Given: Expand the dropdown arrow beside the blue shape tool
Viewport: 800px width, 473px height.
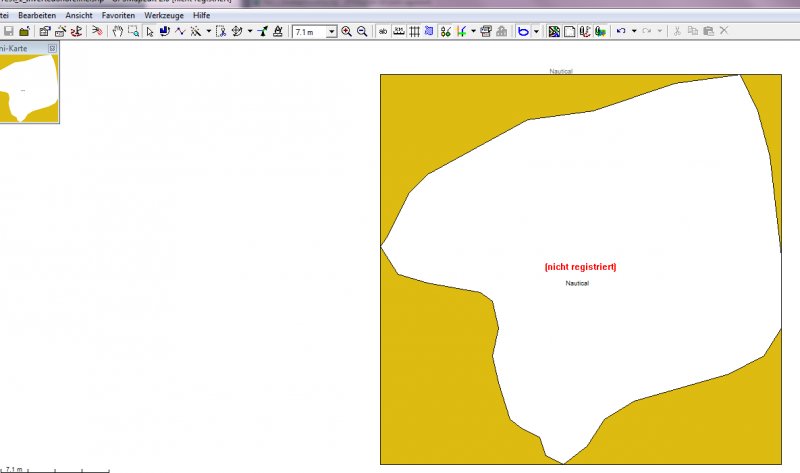Looking at the screenshot, I should (x=536, y=32).
